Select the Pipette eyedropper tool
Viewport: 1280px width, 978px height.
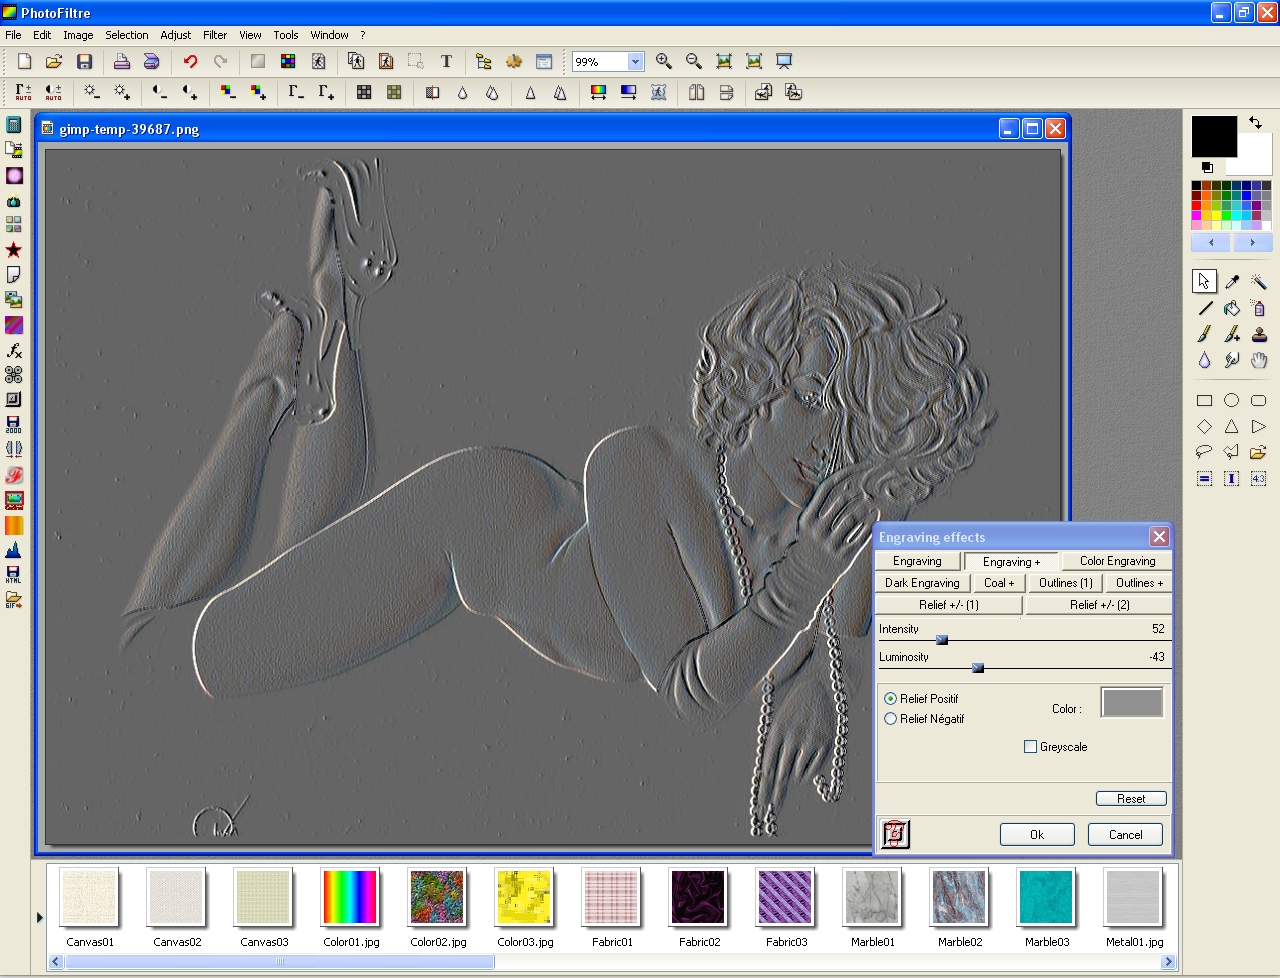click(1232, 282)
